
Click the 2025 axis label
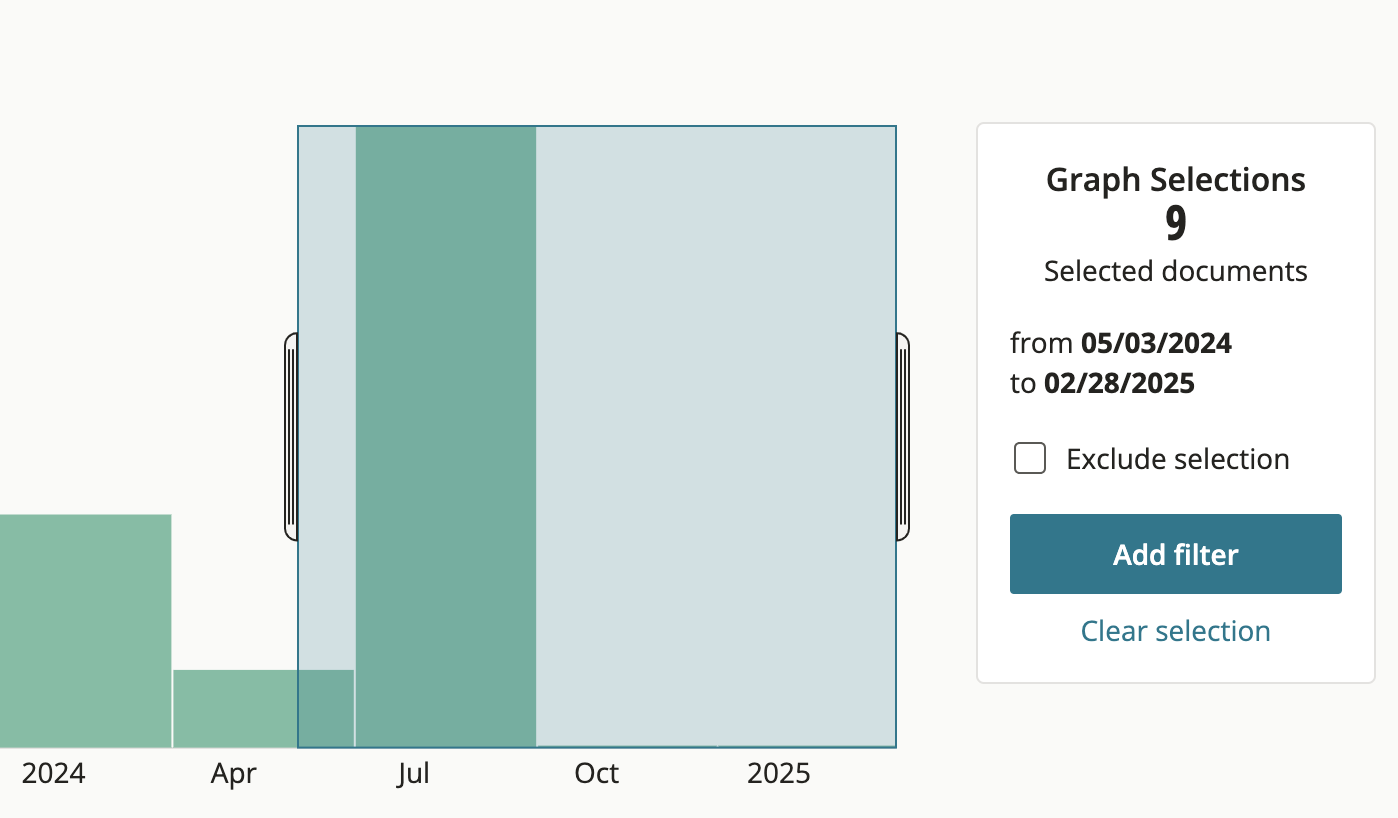tap(779, 773)
